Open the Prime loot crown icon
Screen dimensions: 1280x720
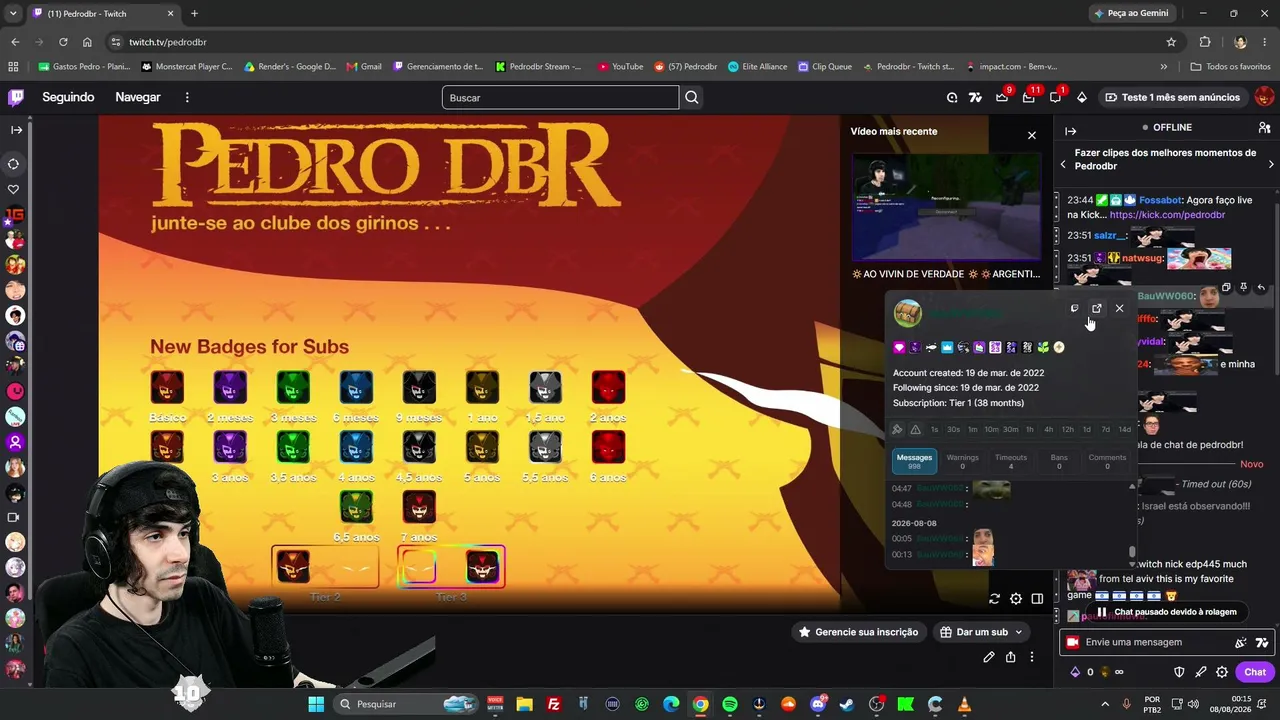tap(1002, 97)
